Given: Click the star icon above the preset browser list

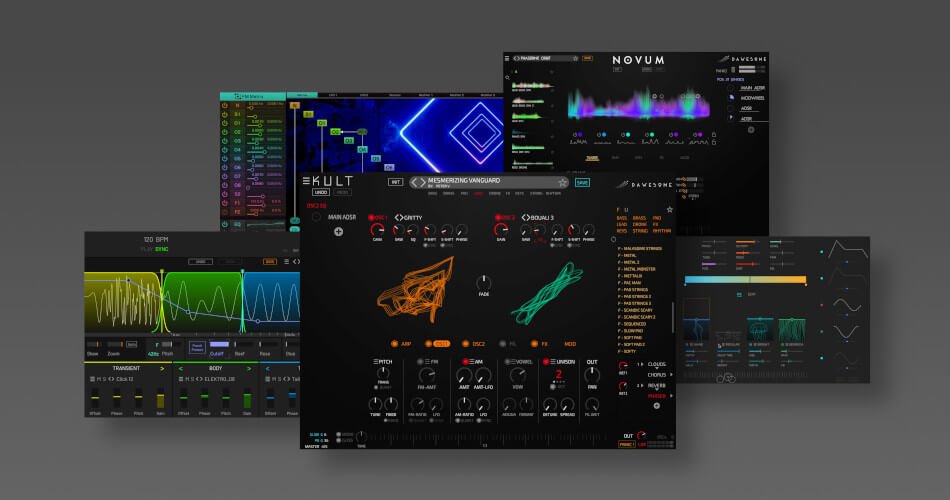Looking at the screenshot, I should pos(669,209).
